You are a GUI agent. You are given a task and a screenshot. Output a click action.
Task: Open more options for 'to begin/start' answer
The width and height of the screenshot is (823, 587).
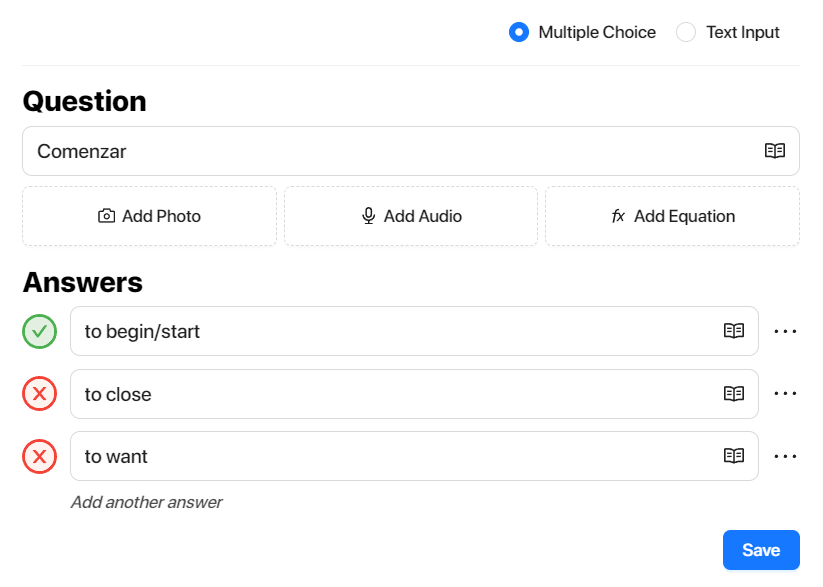(785, 331)
